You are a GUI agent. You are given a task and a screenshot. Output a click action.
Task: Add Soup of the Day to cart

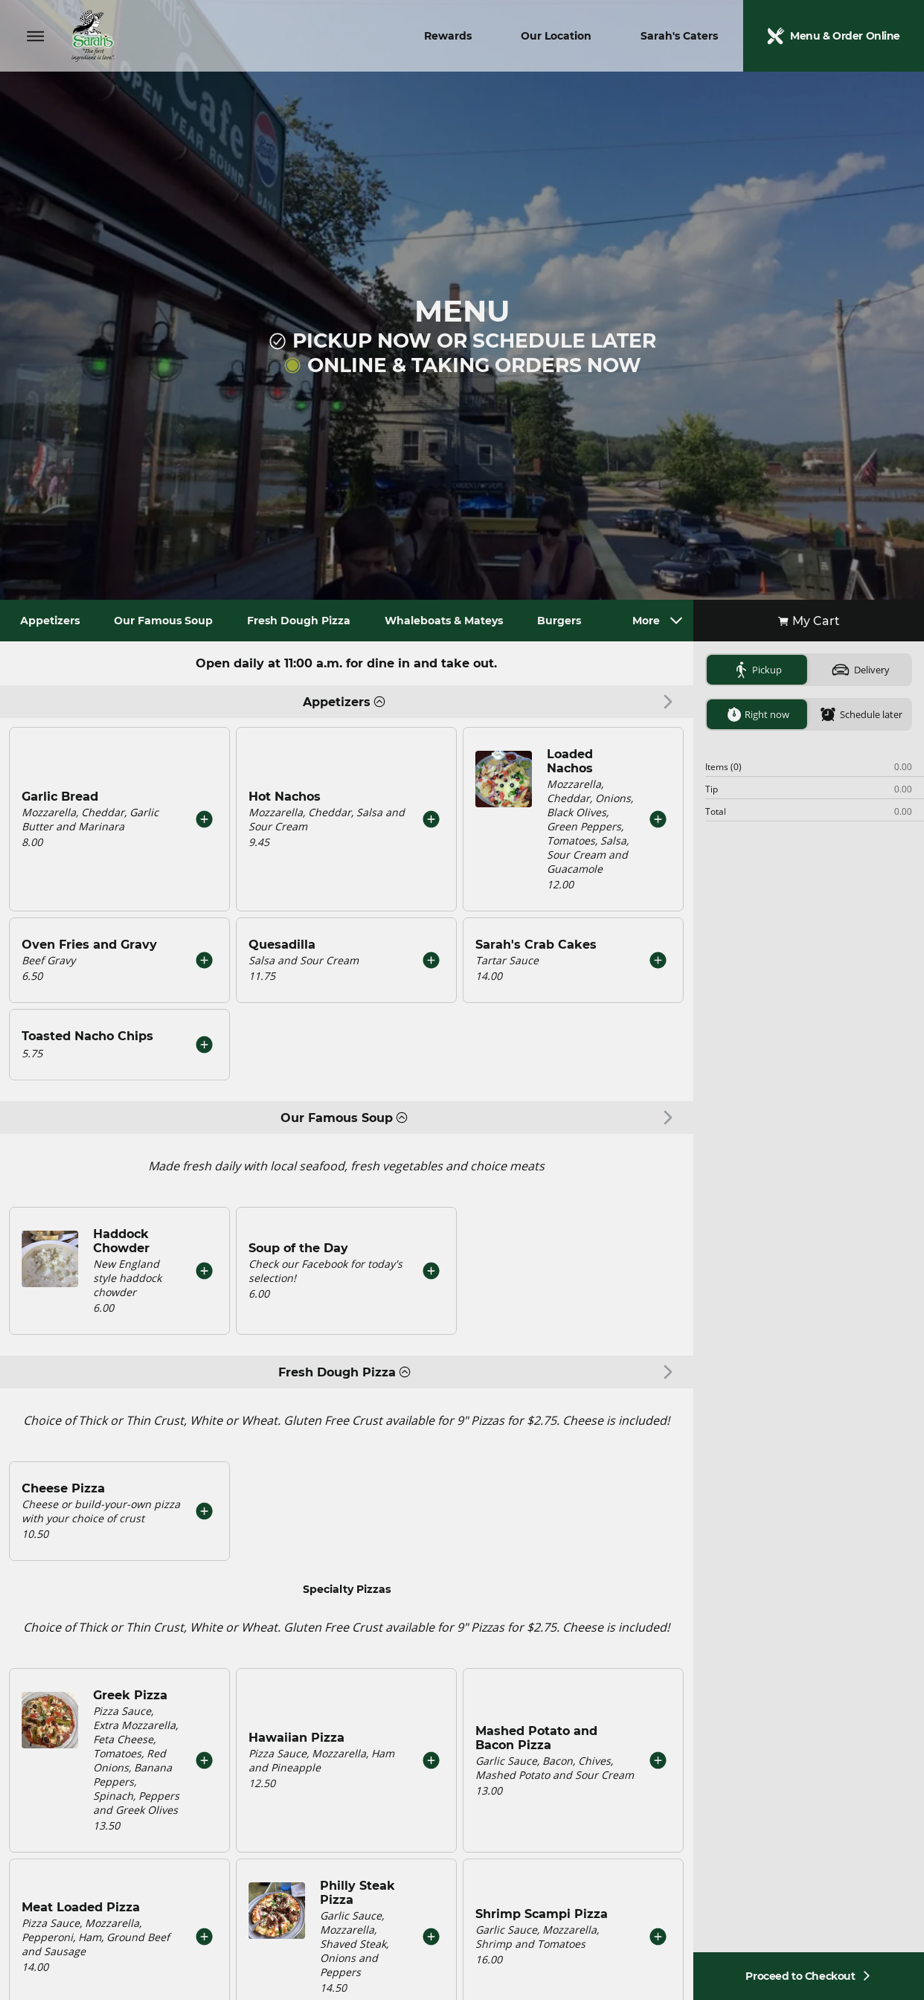coord(431,1271)
